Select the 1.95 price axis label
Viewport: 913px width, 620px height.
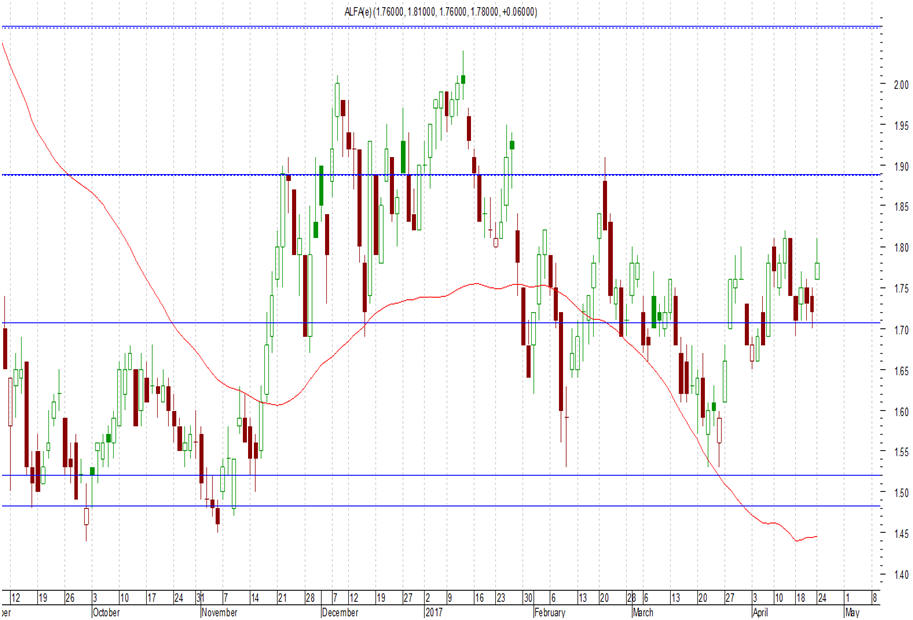(x=901, y=125)
